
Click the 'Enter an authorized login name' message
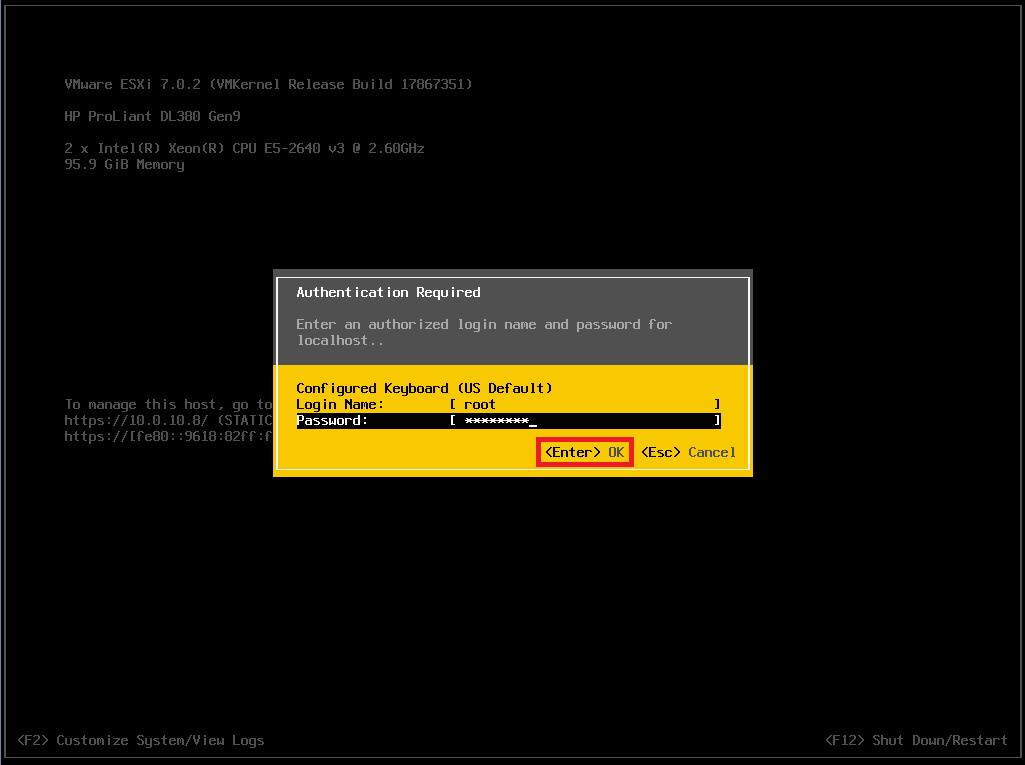(484, 332)
